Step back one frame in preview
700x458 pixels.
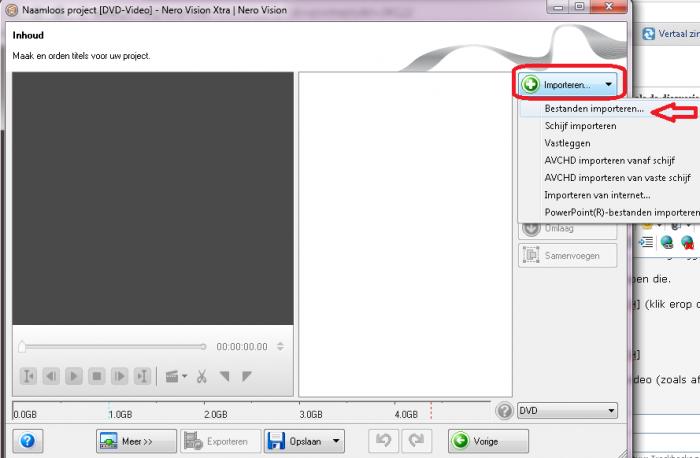pyautogui.click(x=51, y=376)
